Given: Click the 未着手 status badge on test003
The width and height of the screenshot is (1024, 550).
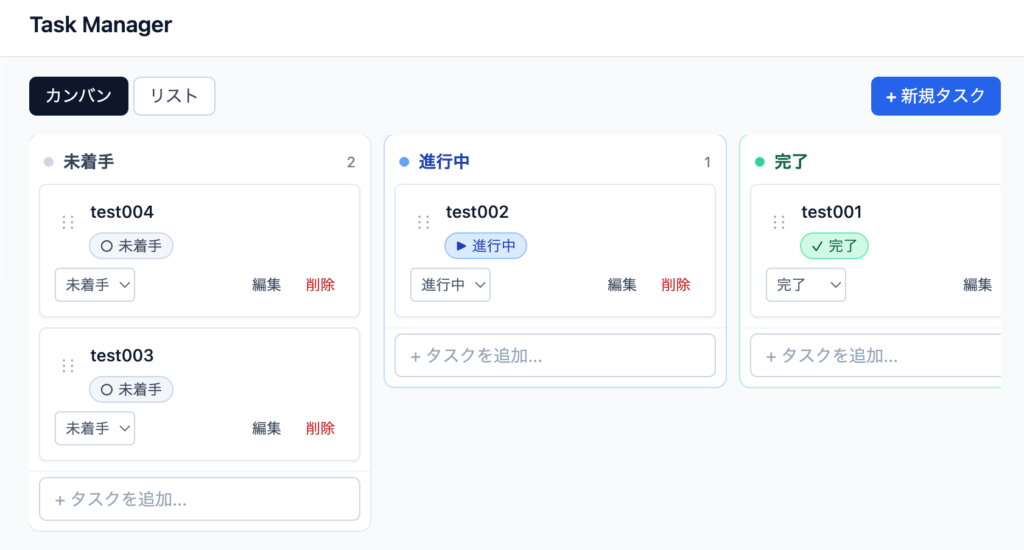Looking at the screenshot, I should pyautogui.click(x=131, y=390).
